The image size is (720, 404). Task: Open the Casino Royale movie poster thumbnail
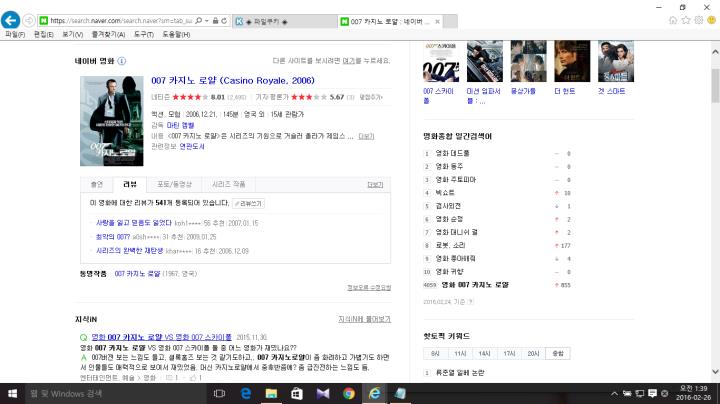[112, 121]
